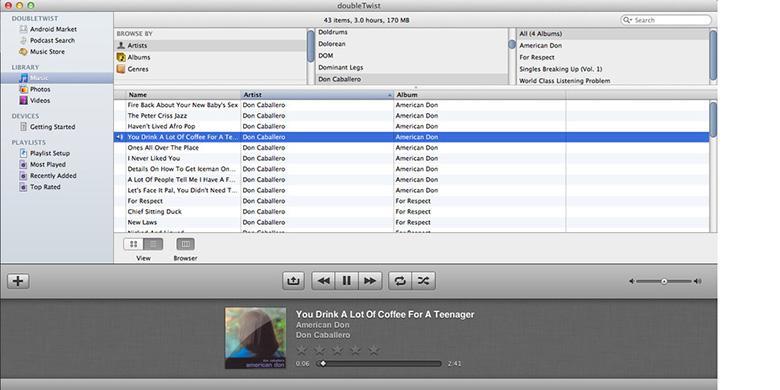Viewport: 780px width, 390px height.
Task: Click the American Don album artwork
Action: pos(256,338)
